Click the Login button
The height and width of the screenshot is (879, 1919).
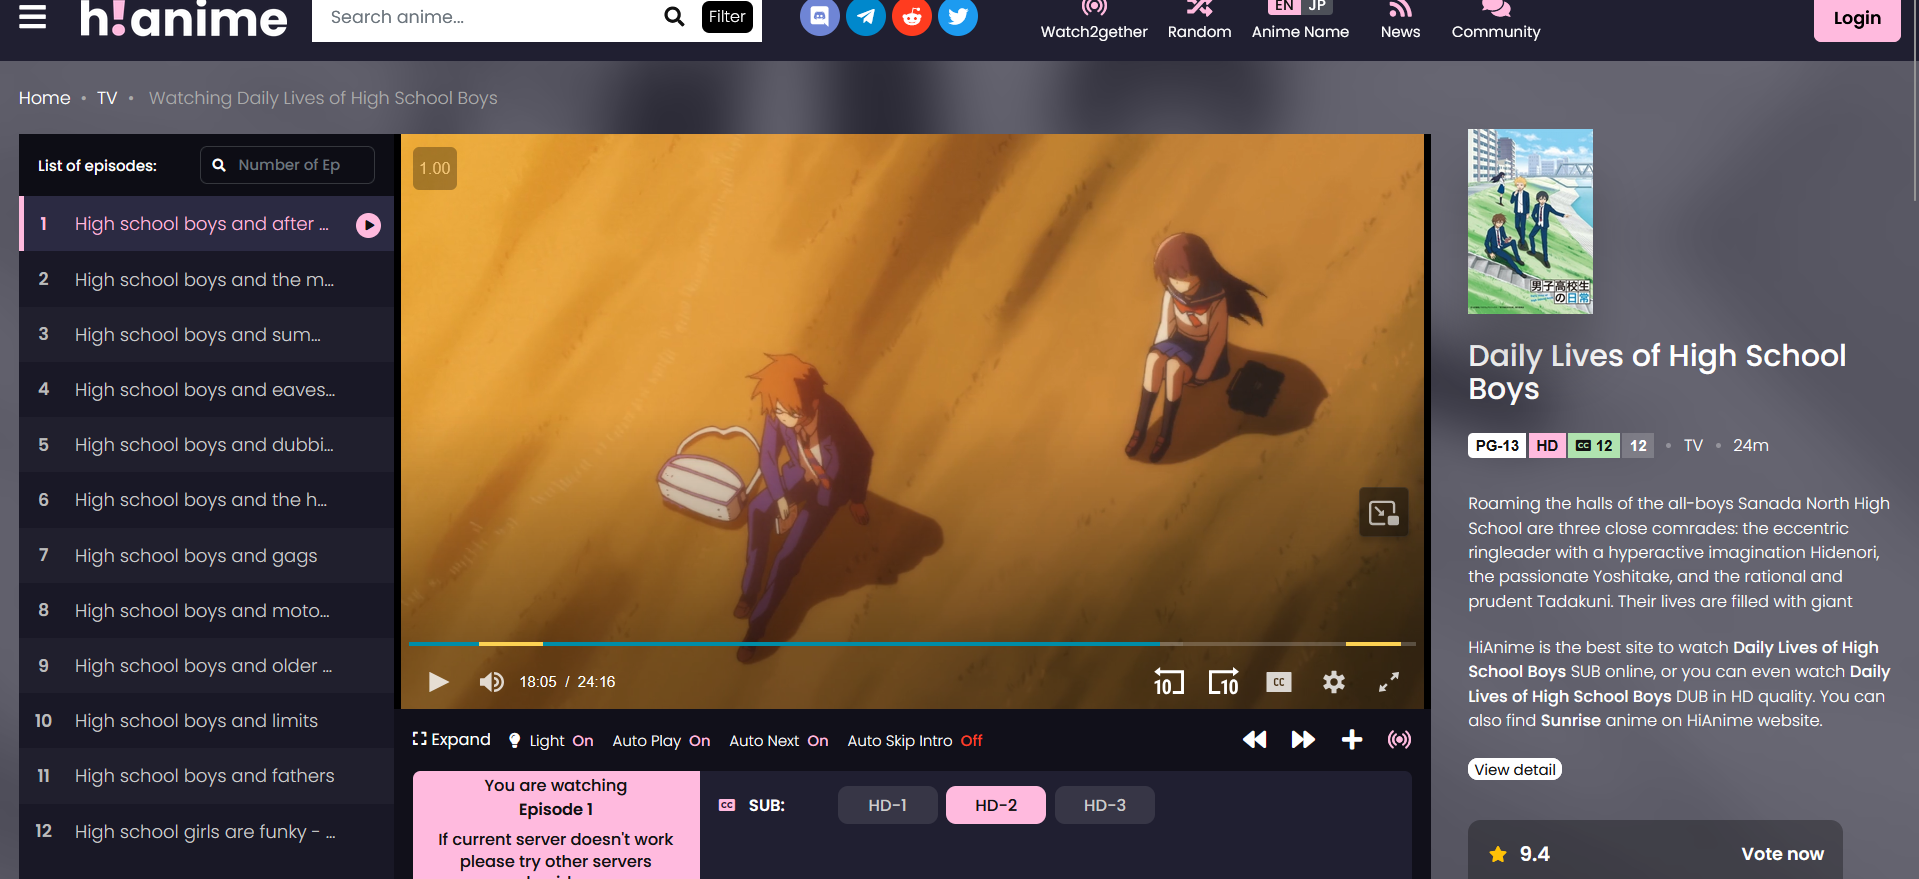click(x=1856, y=18)
